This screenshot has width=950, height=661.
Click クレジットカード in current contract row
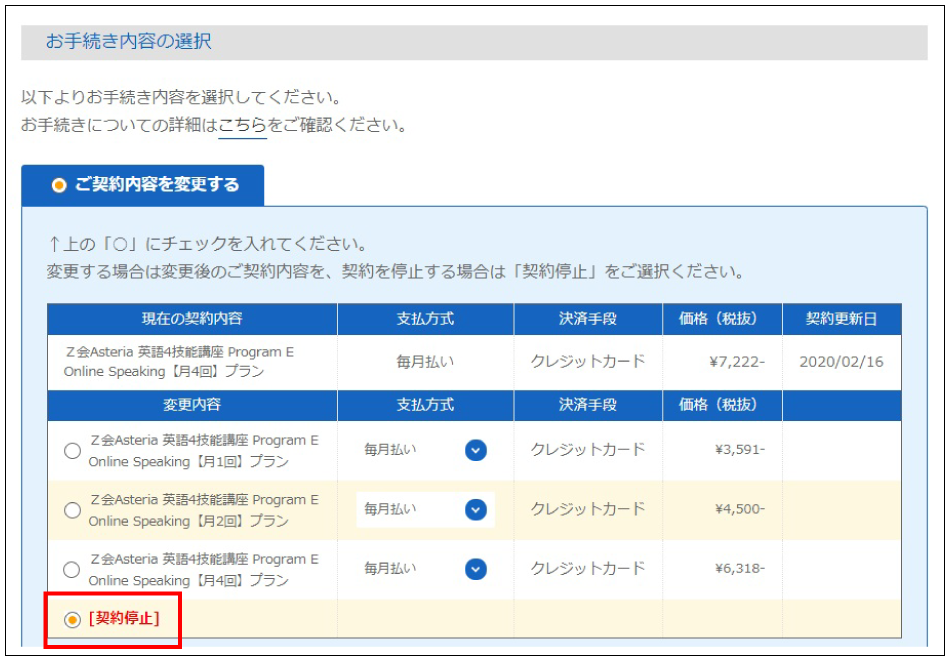point(588,362)
